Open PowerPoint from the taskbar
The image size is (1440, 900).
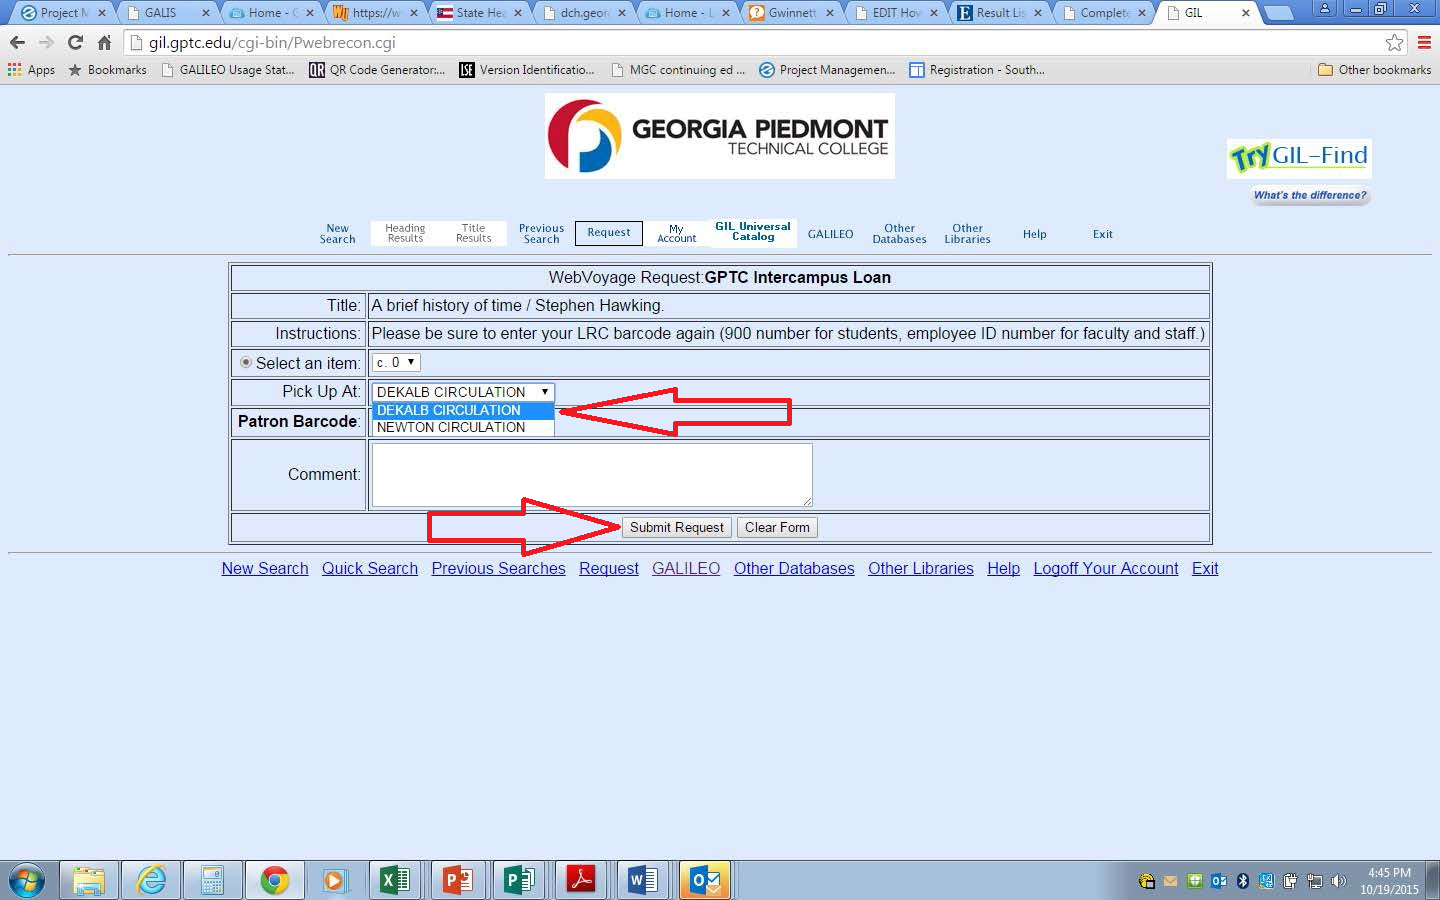458,881
